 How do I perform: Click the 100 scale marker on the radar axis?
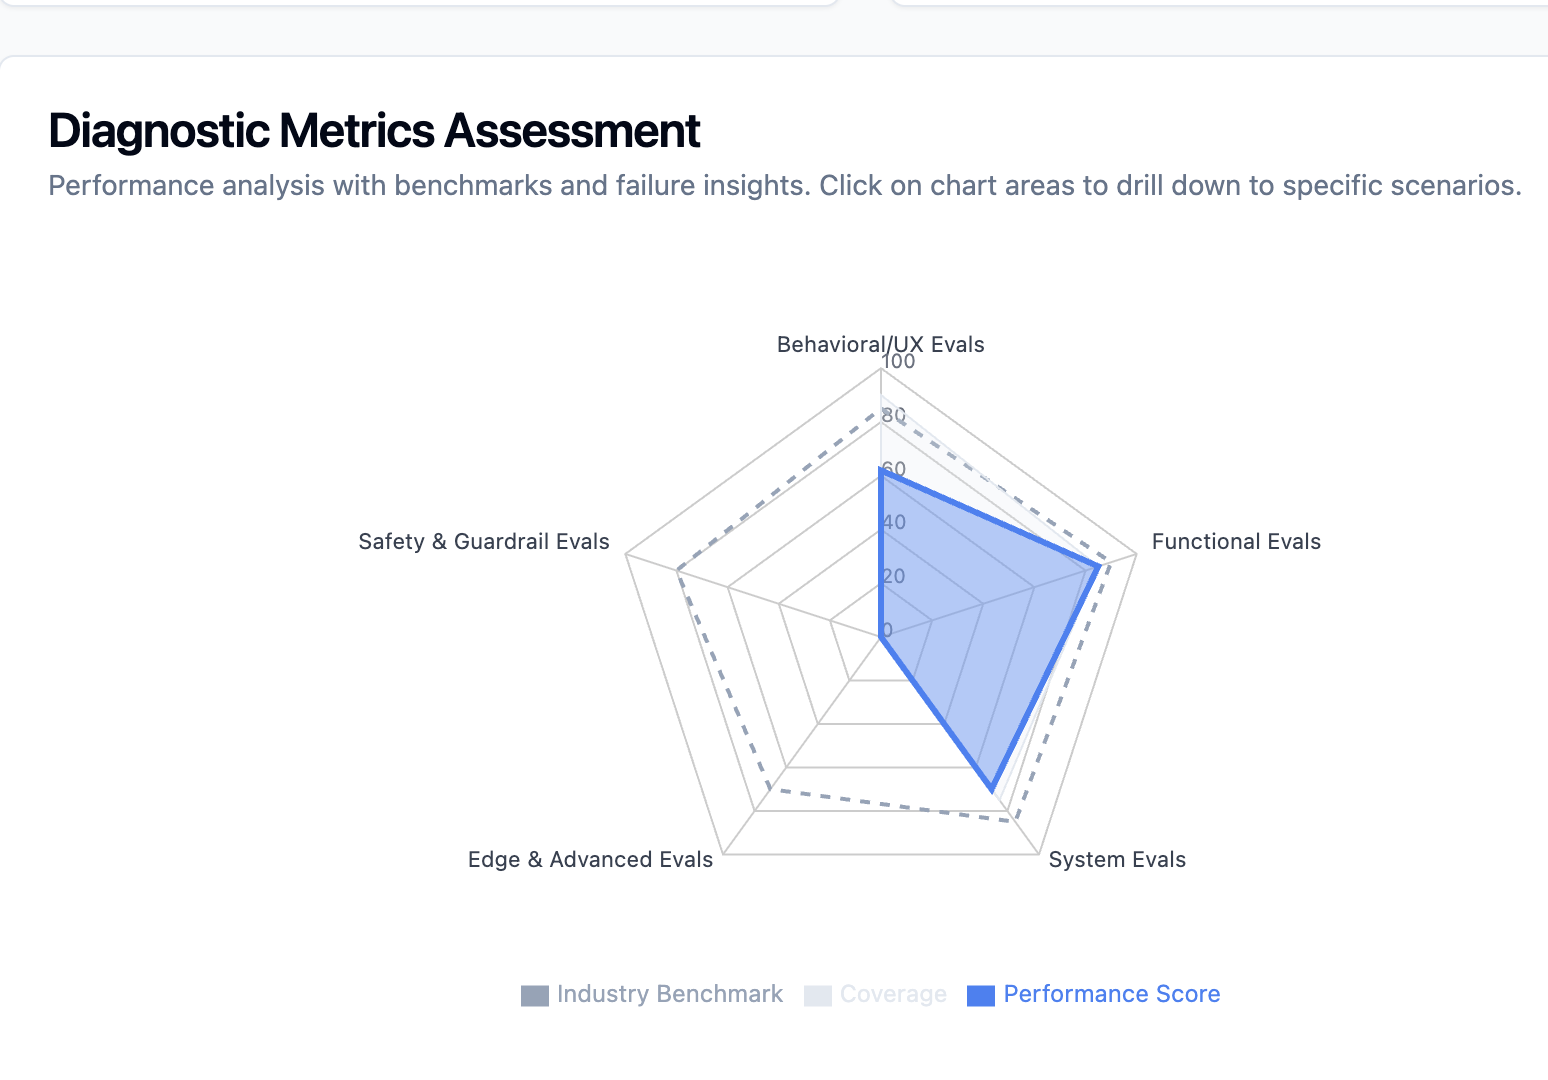pos(898,362)
